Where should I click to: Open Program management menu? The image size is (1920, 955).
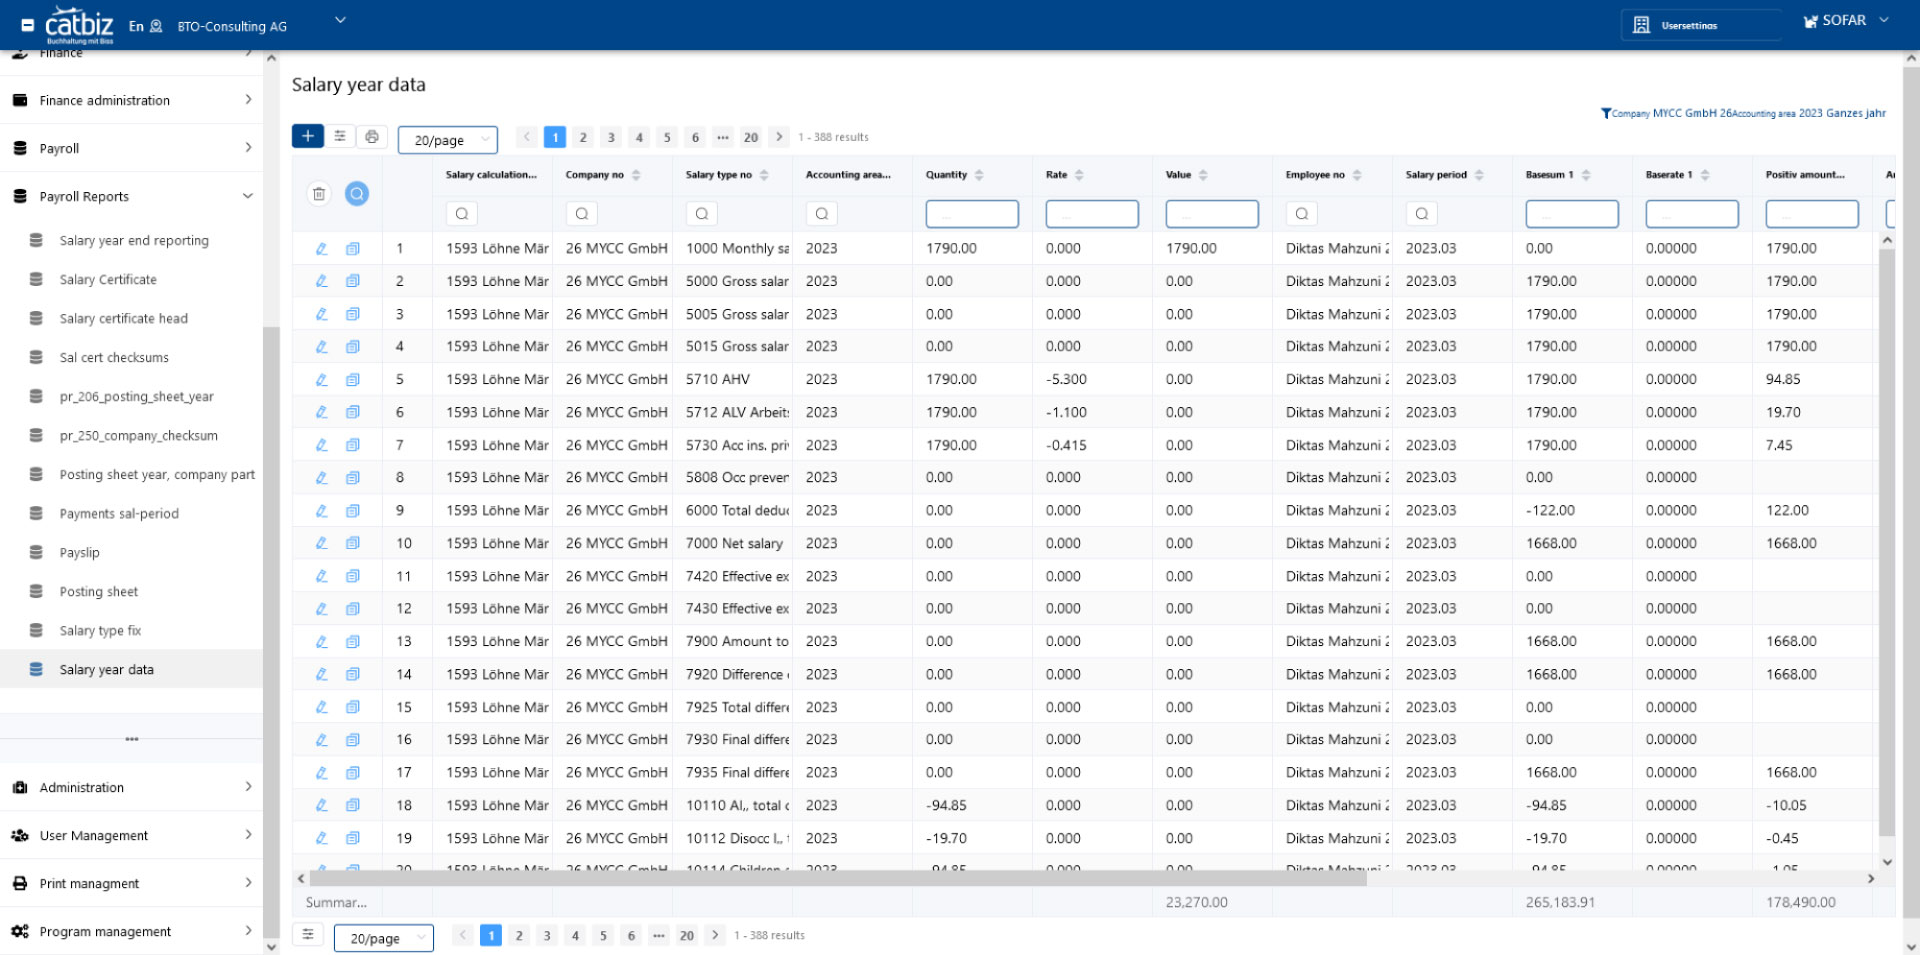pos(131,932)
